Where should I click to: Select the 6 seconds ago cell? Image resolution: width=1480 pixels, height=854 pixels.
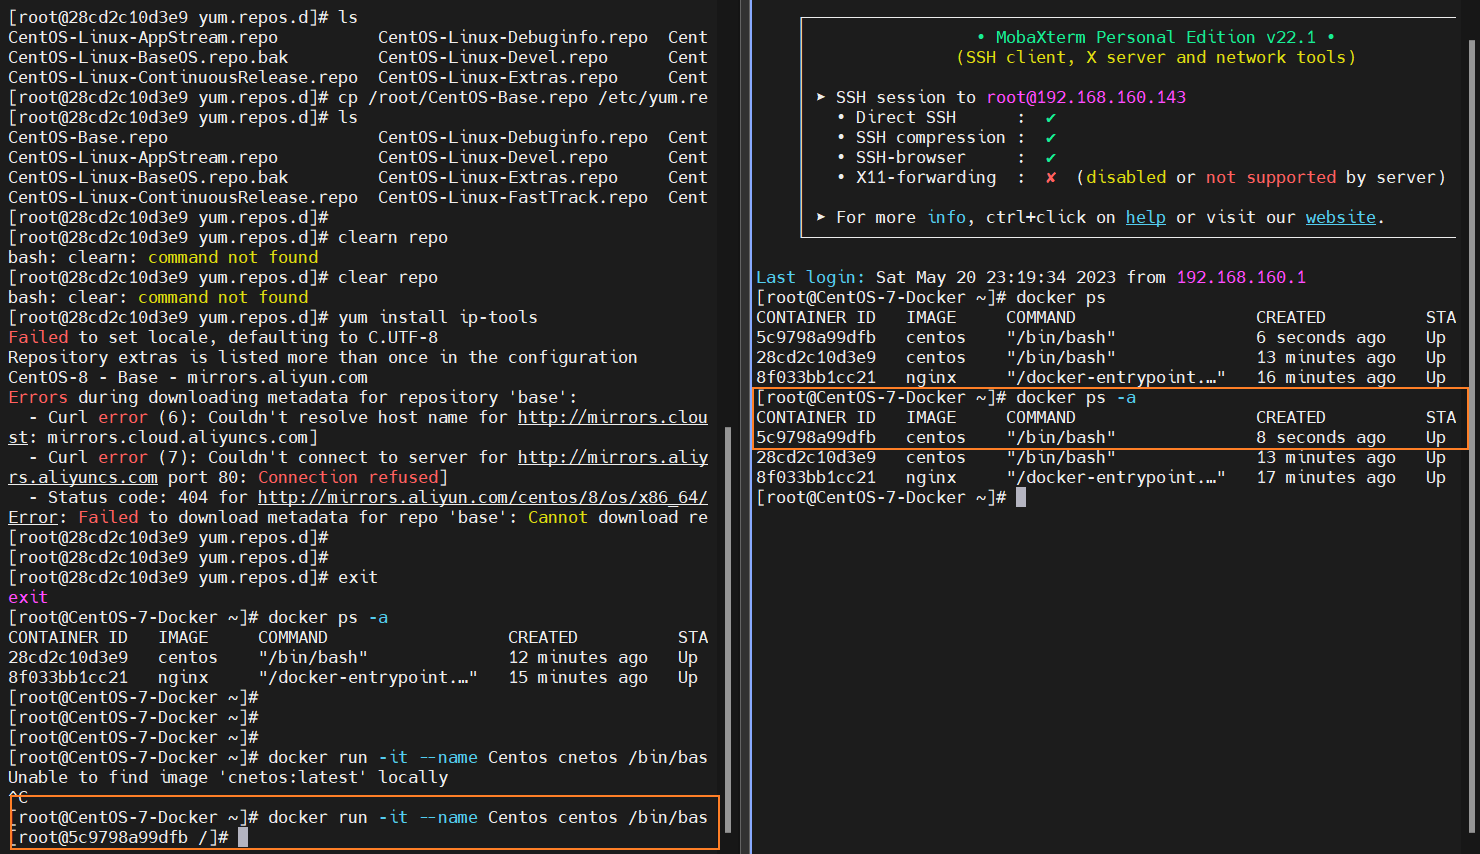click(x=1321, y=337)
